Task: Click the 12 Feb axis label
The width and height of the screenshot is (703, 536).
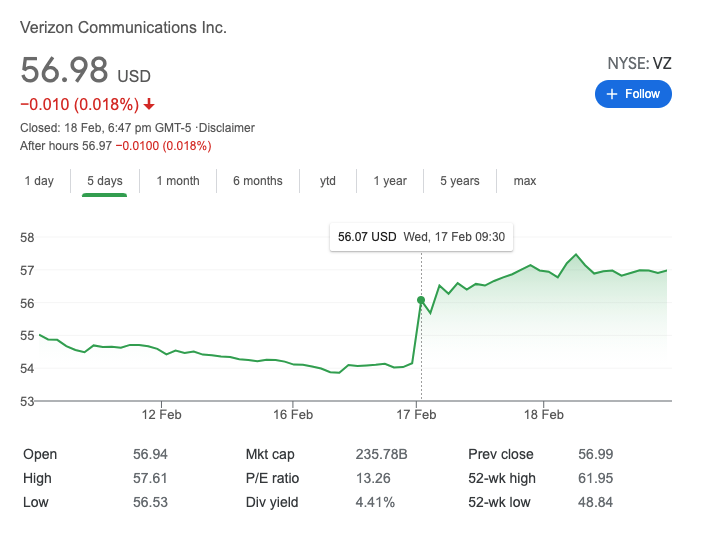Action: [162, 414]
